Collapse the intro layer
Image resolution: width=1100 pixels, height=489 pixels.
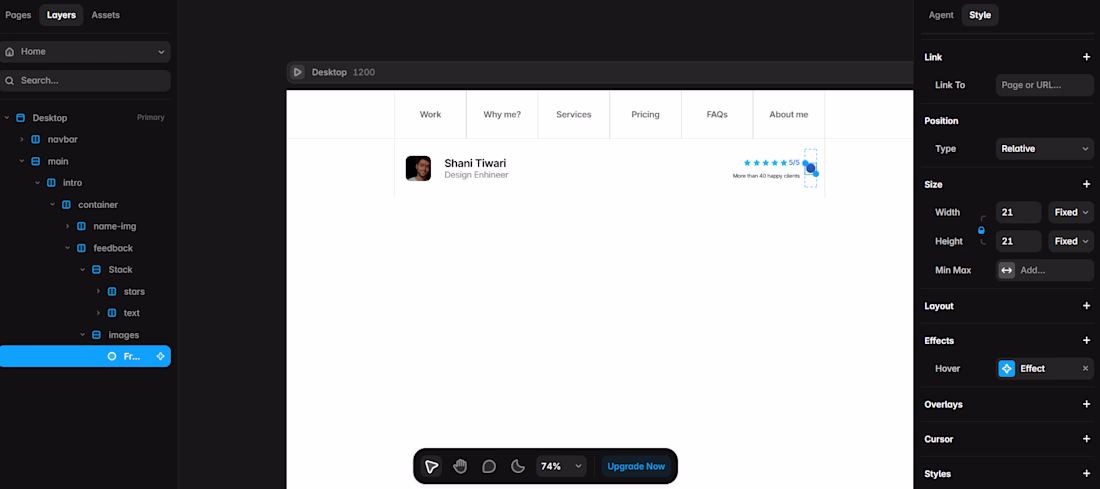37,183
